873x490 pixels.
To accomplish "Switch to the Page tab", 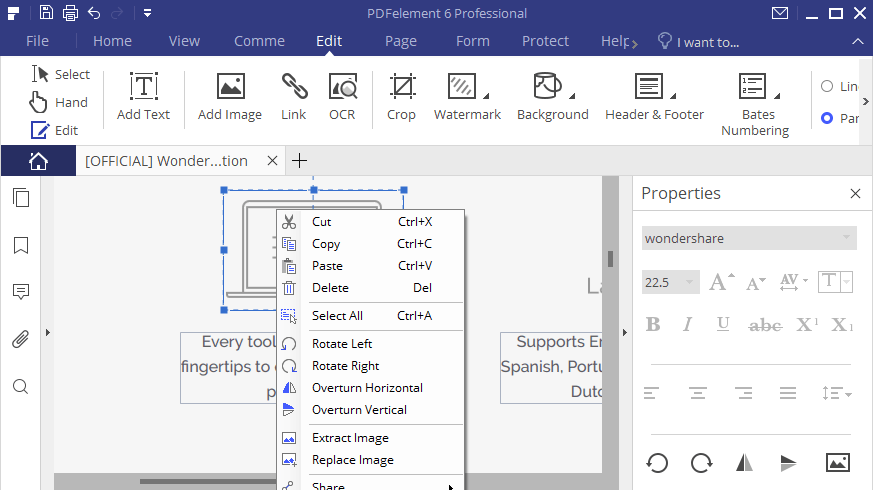I will tap(401, 41).
